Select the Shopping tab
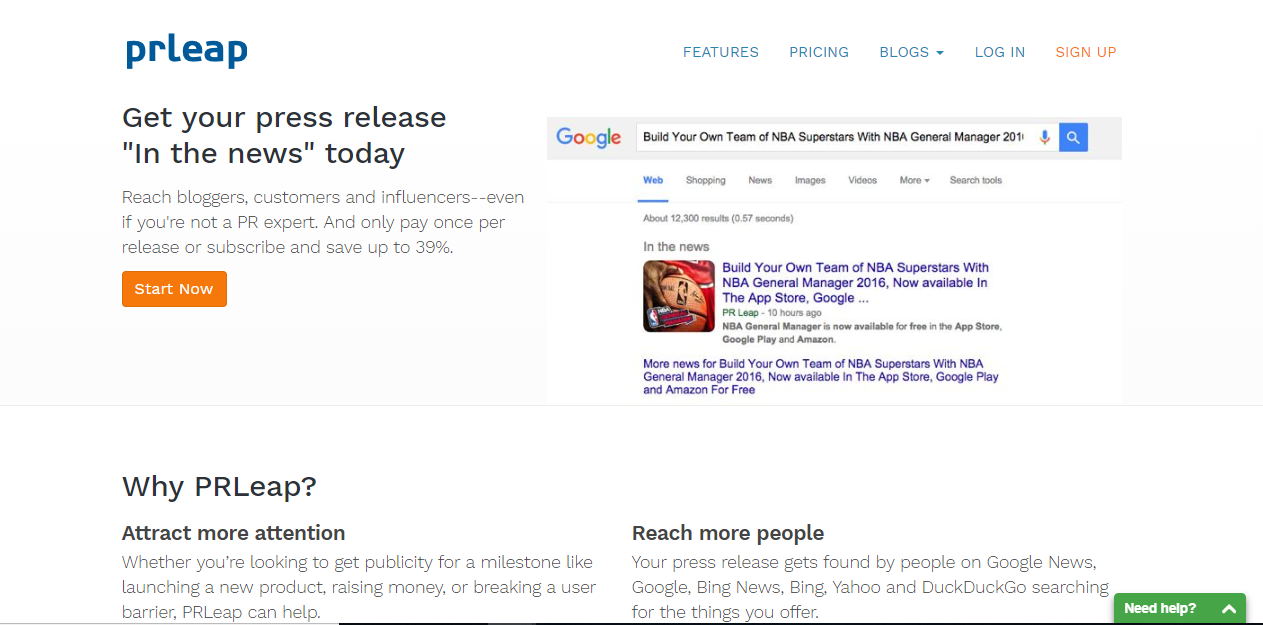The height and width of the screenshot is (625, 1263). click(x=705, y=180)
